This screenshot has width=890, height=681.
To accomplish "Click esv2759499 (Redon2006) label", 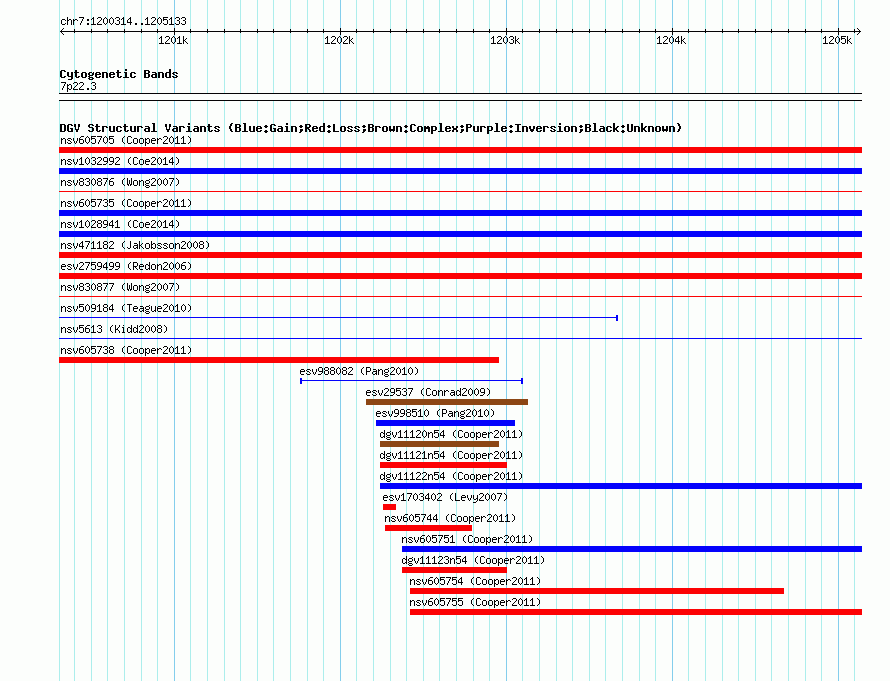I will click(x=126, y=266).
